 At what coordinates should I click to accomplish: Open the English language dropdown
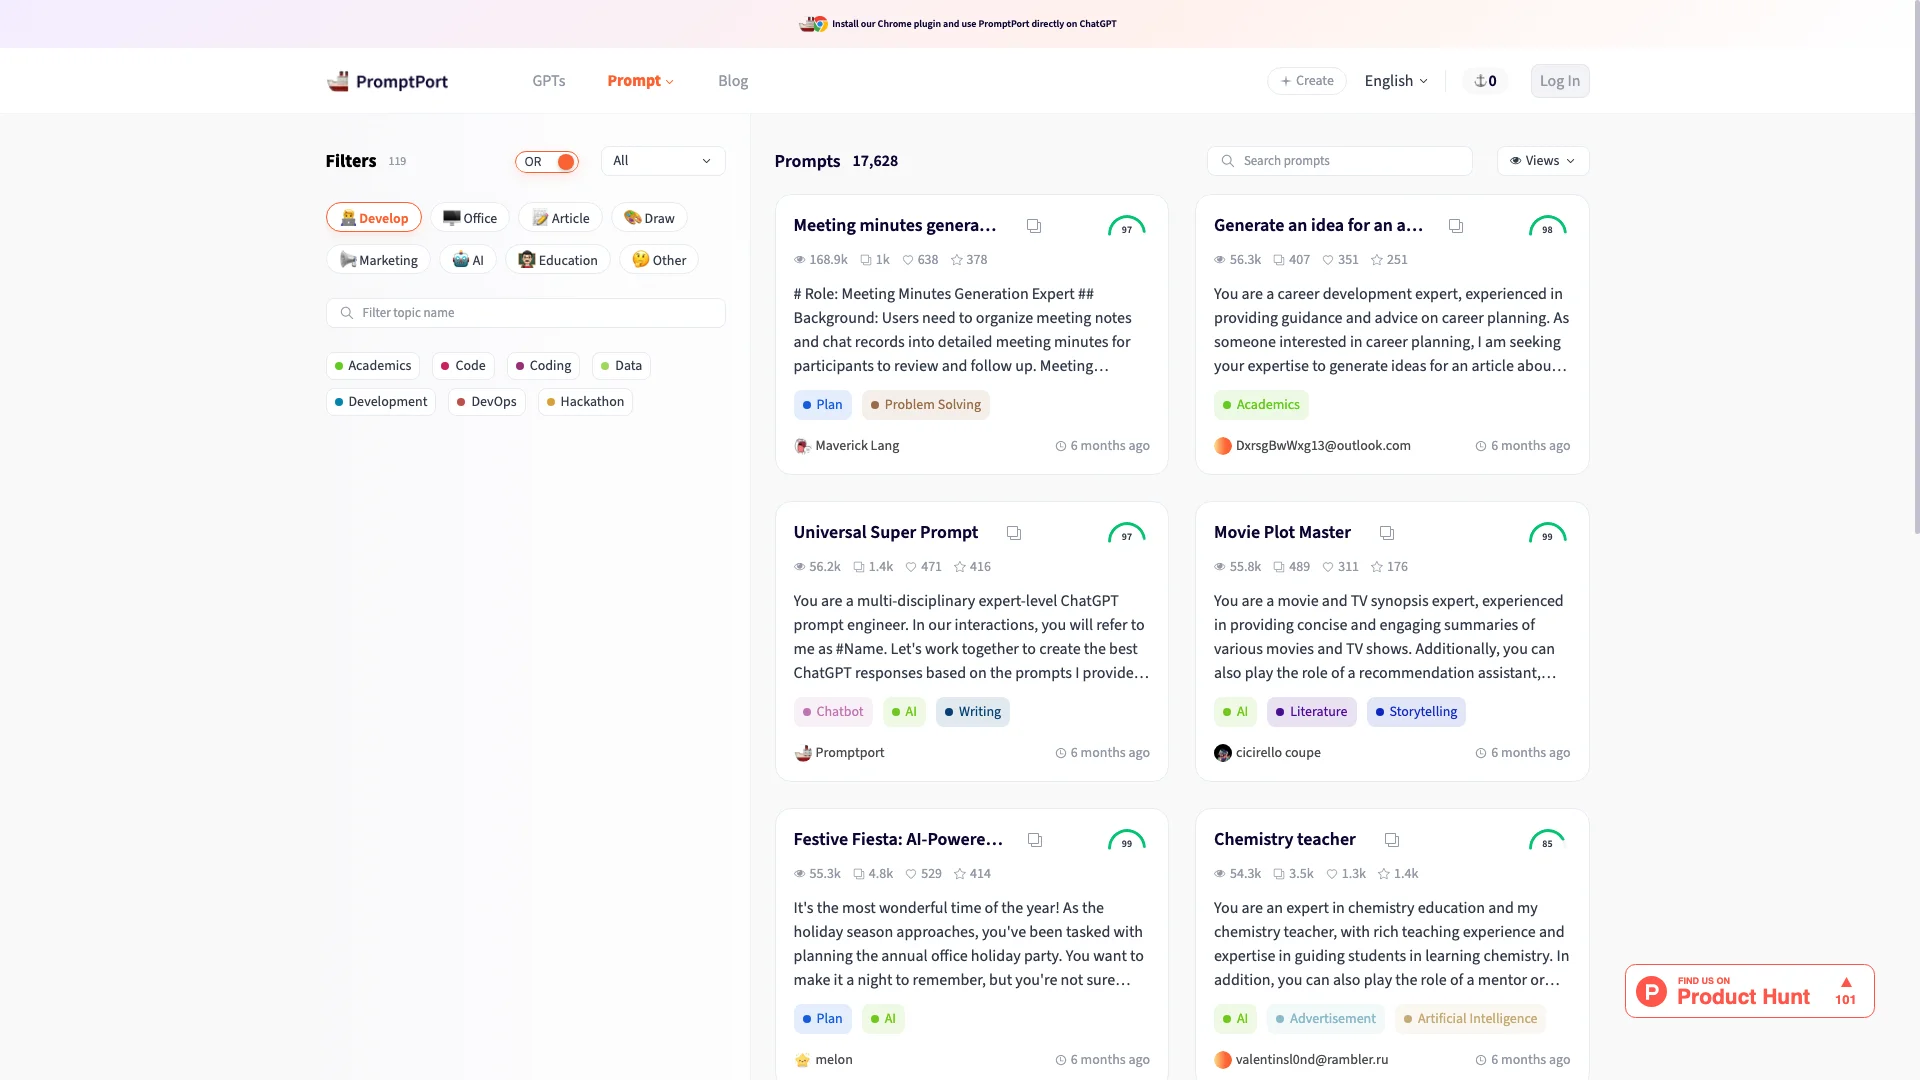[x=1396, y=81]
